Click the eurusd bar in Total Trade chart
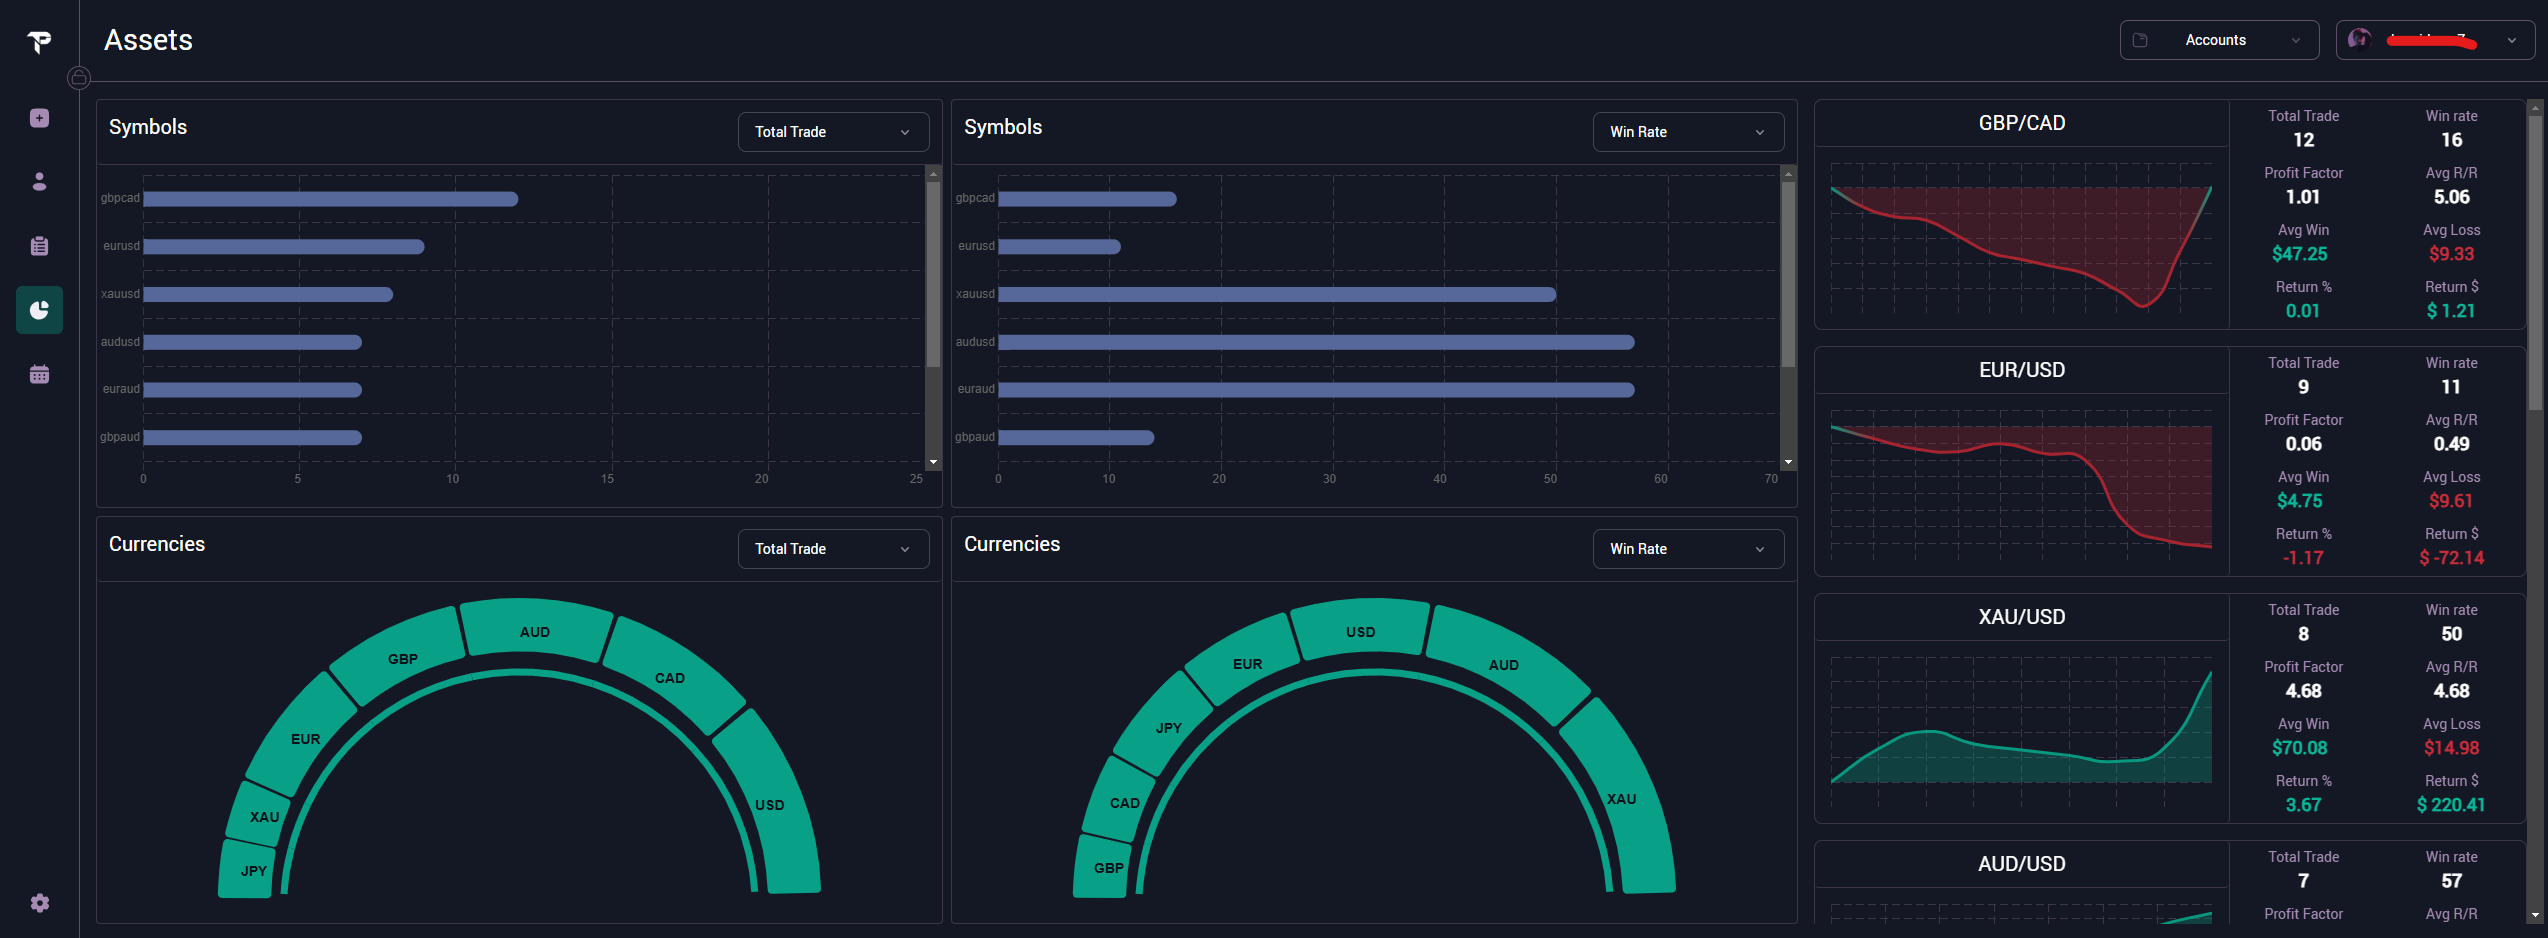 pos(284,246)
